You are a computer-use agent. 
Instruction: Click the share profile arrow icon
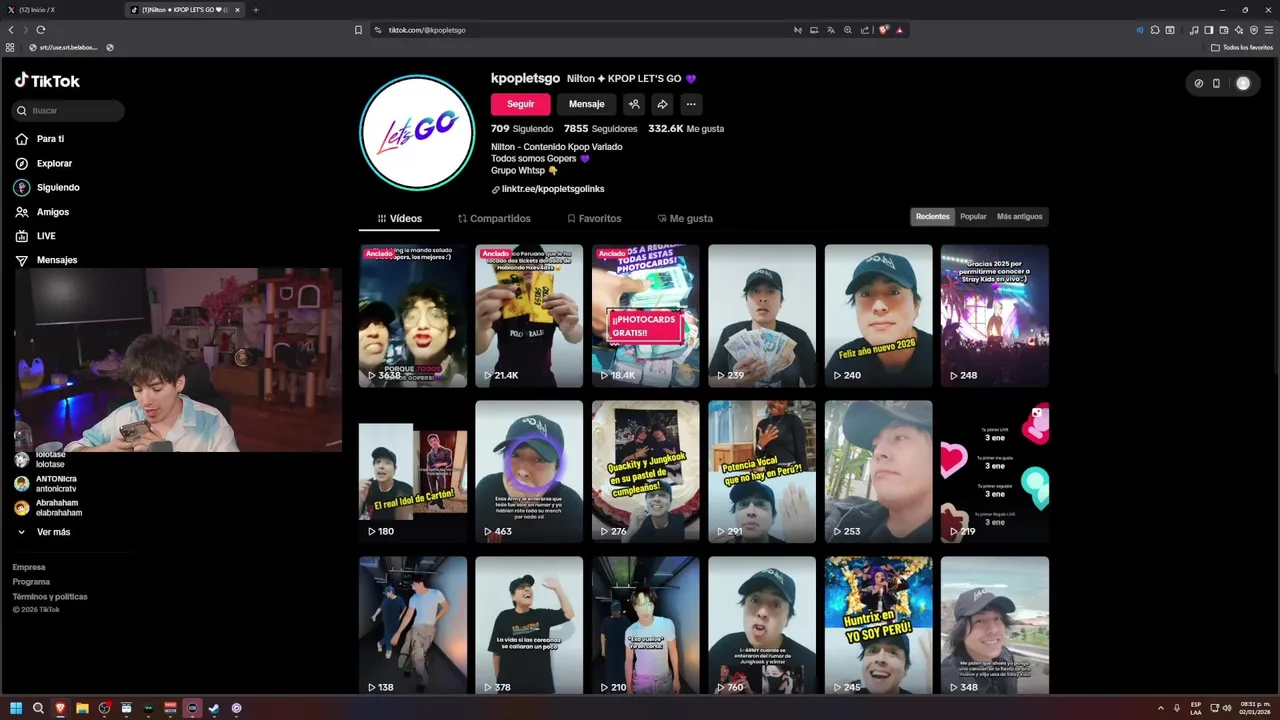662,104
